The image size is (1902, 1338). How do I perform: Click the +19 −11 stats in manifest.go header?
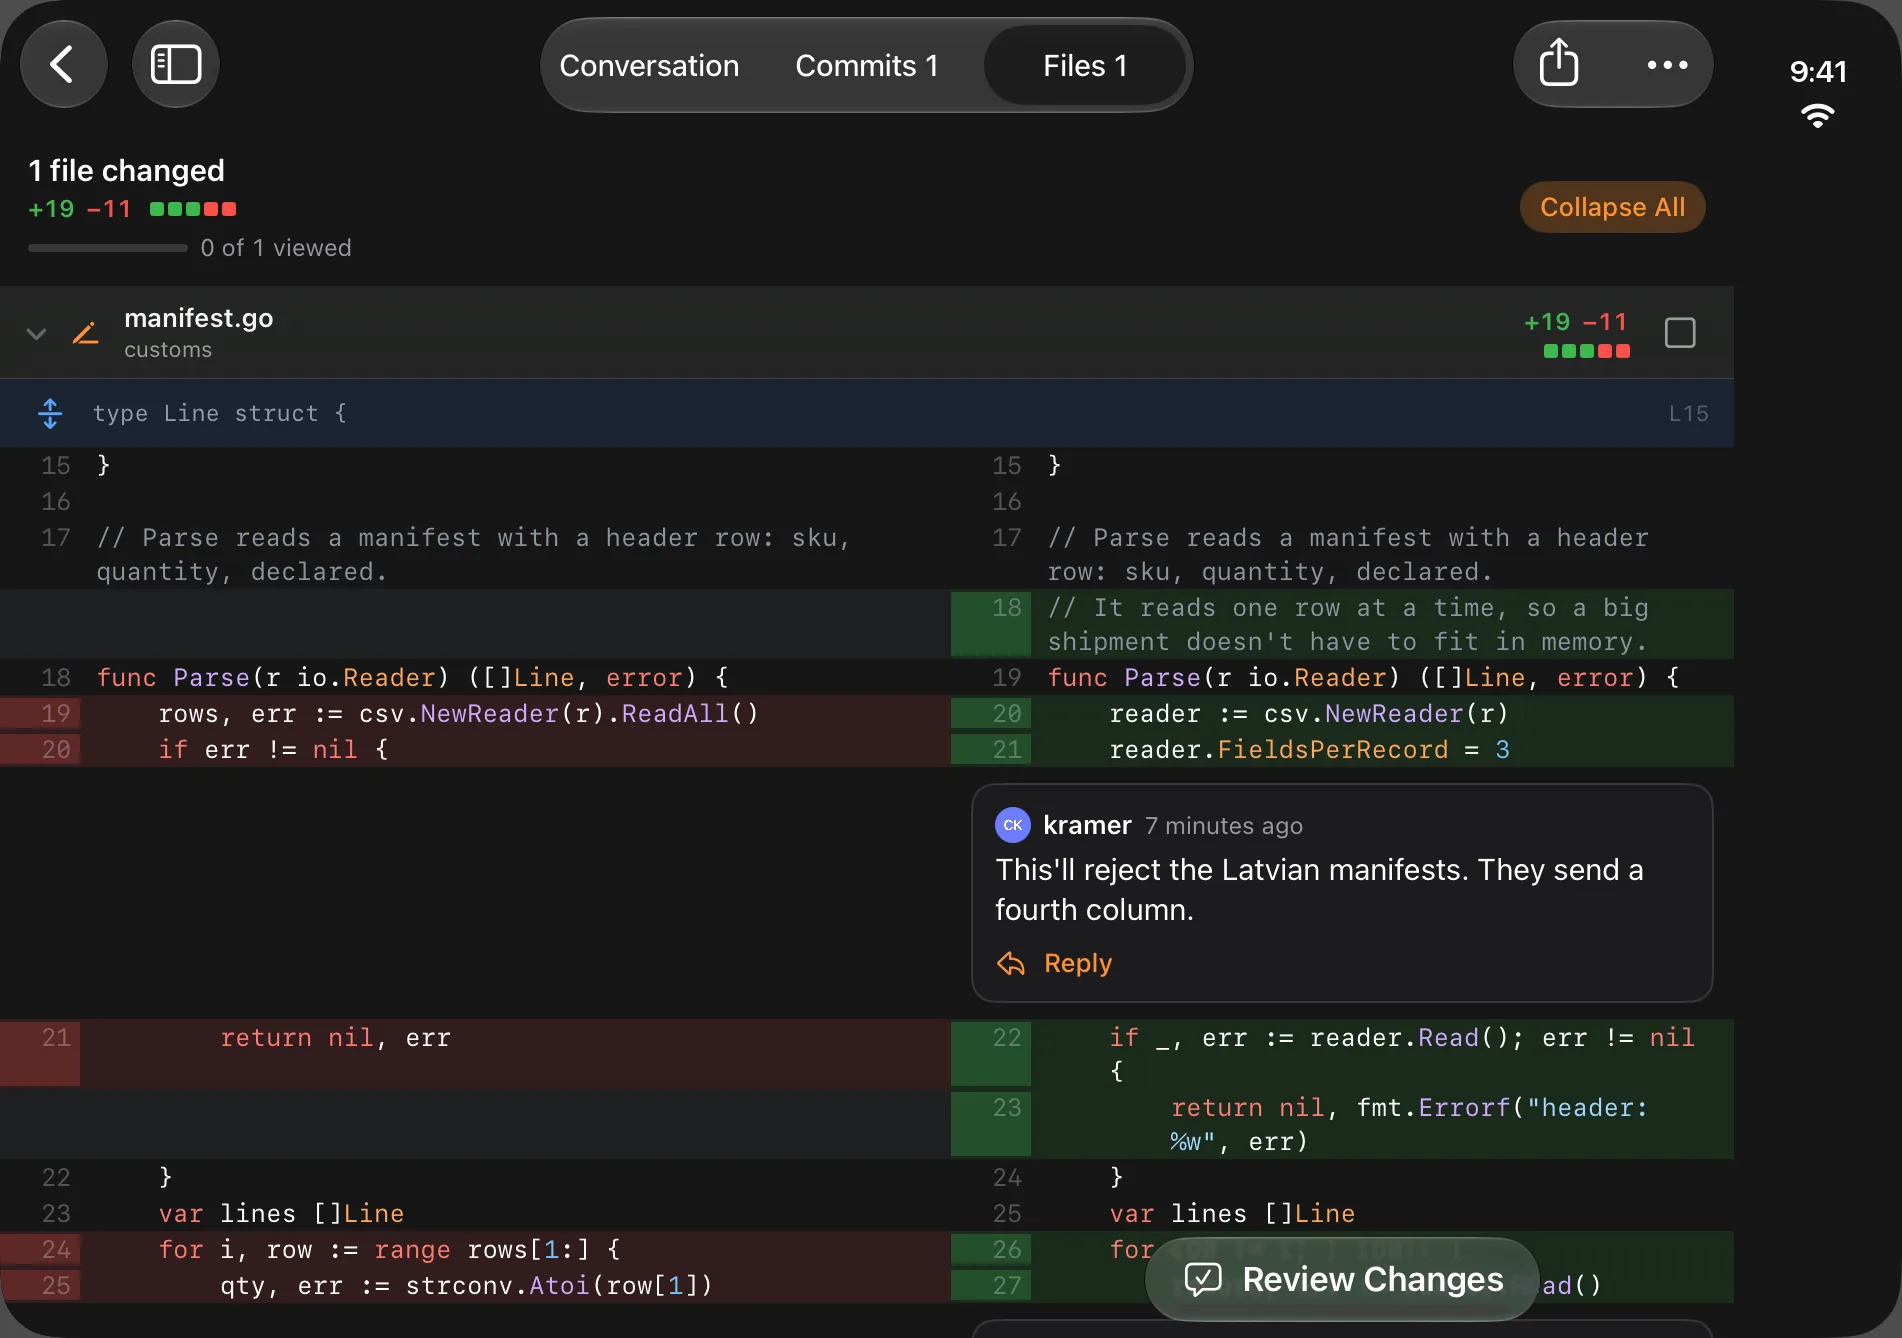coord(1576,322)
